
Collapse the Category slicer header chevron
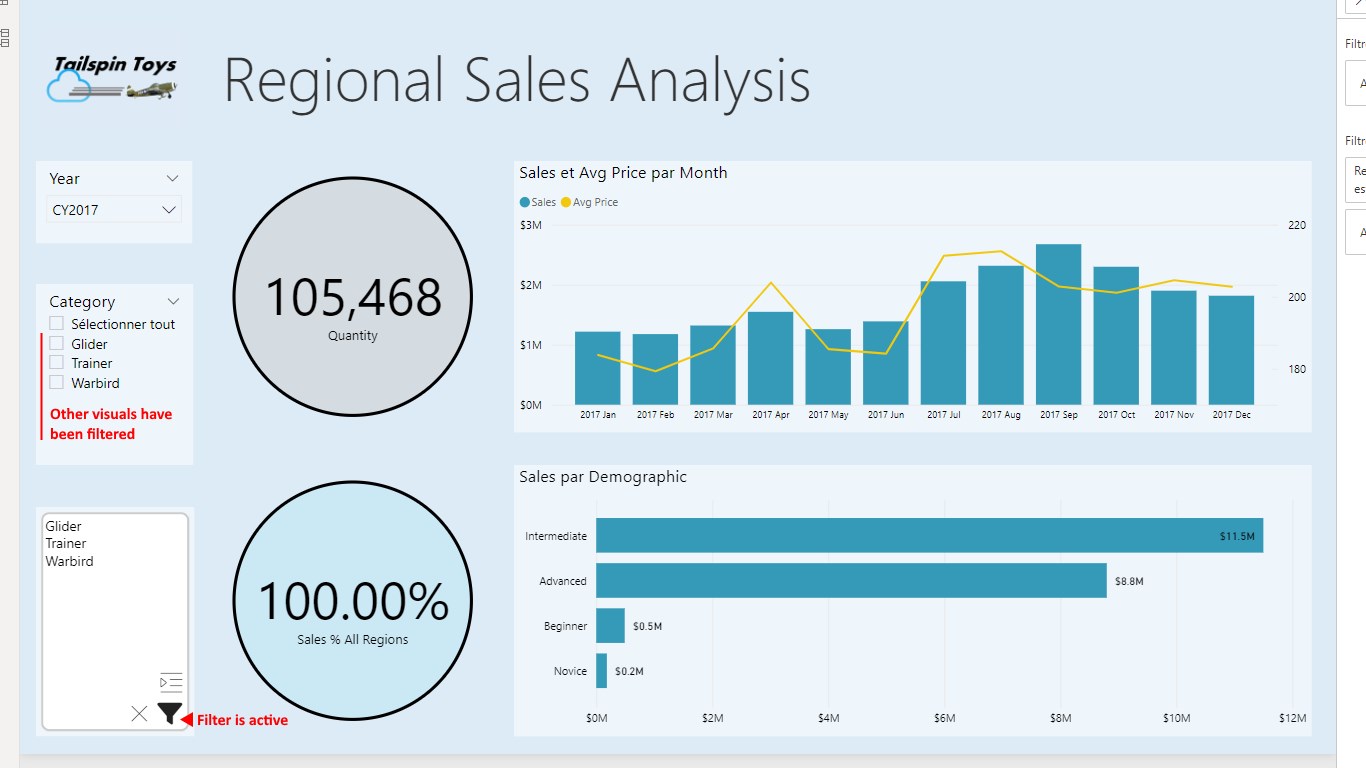click(x=173, y=301)
